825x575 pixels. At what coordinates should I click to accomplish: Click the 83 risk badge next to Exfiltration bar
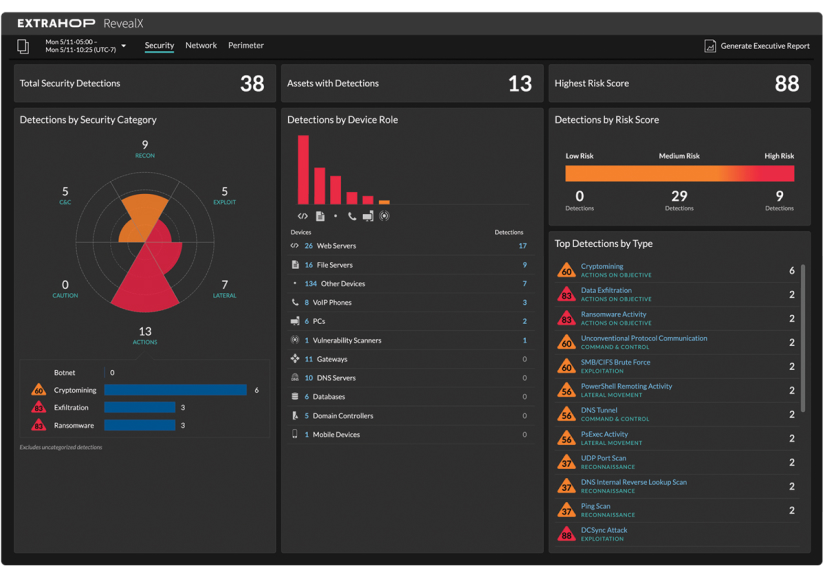click(38, 408)
